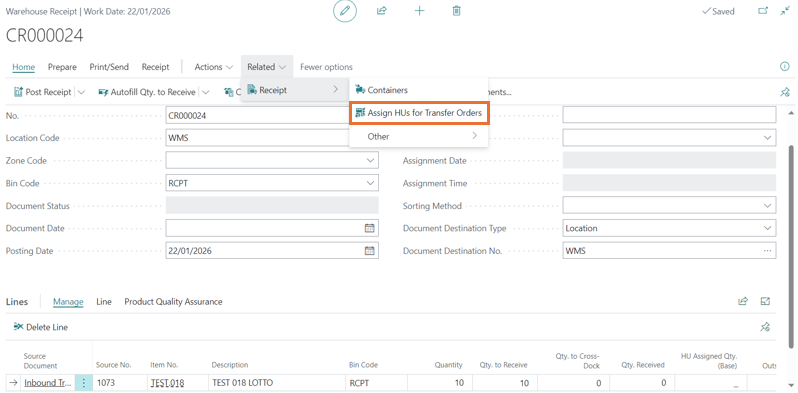The height and width of the screenshot is (393, 798).
Task: Click the trash delete icon
Action: pos(457,11)
